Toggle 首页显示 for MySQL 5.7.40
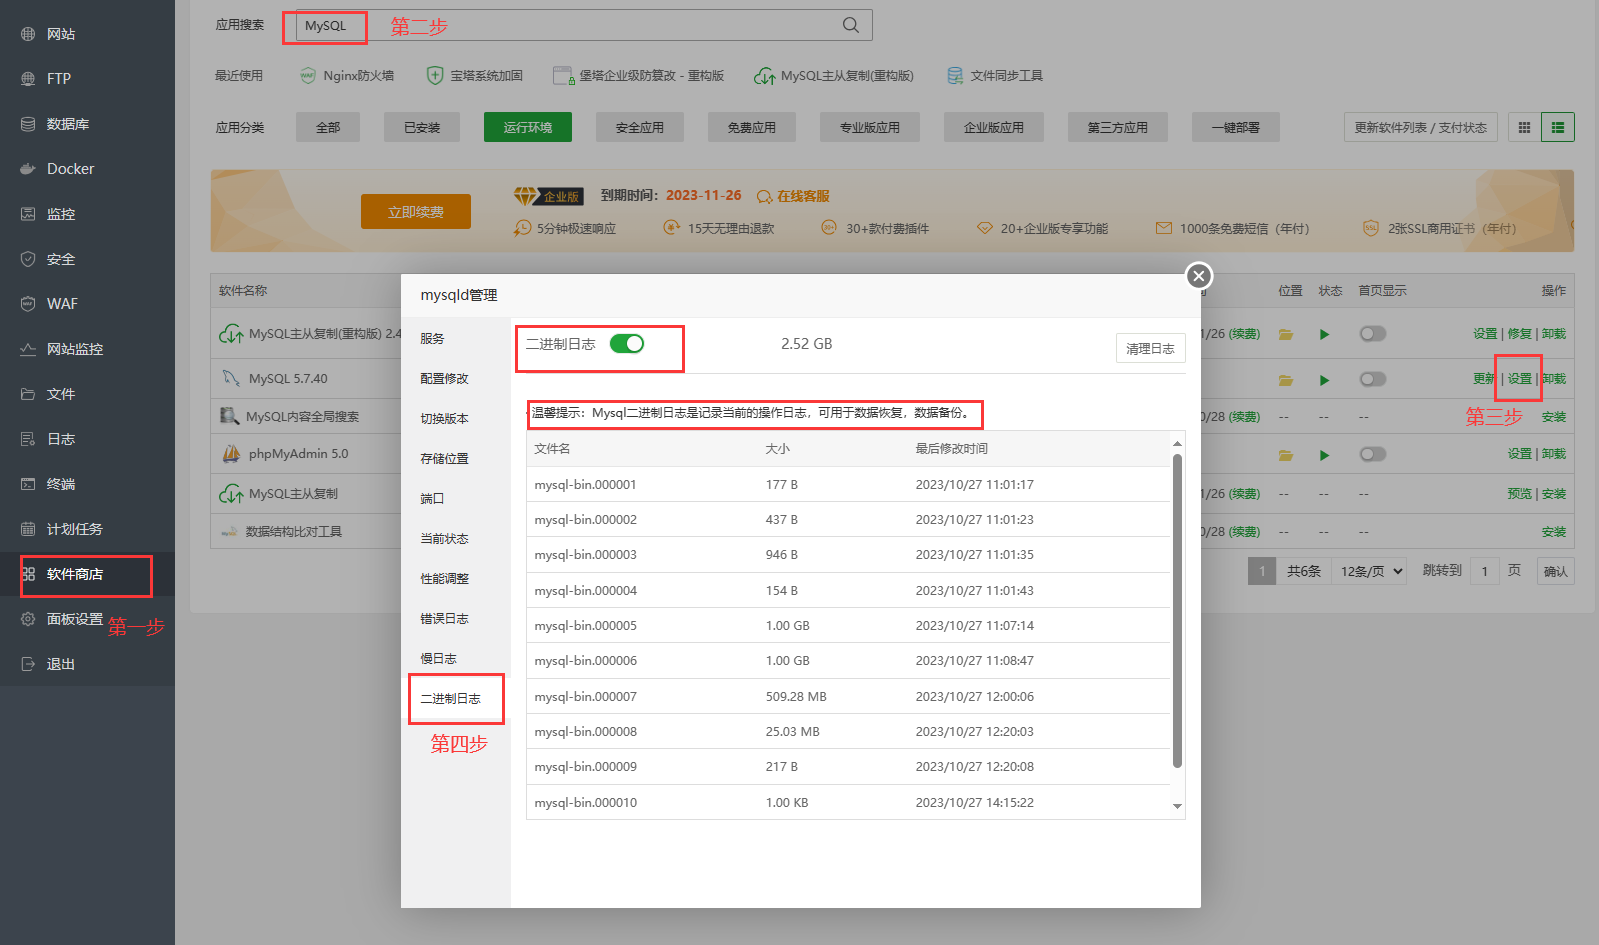 tap(1373, 379)
